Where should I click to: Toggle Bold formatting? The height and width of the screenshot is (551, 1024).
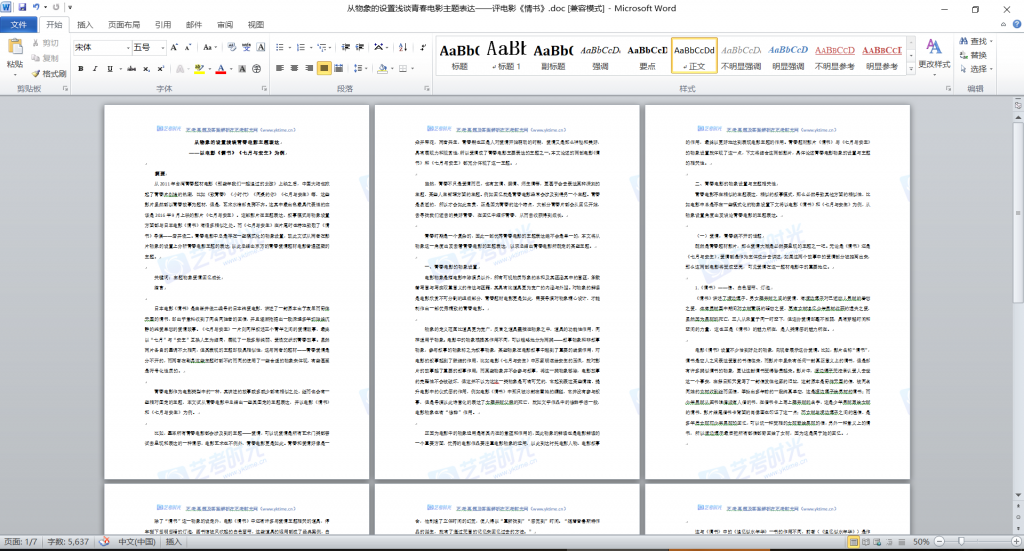pos(81,69)
